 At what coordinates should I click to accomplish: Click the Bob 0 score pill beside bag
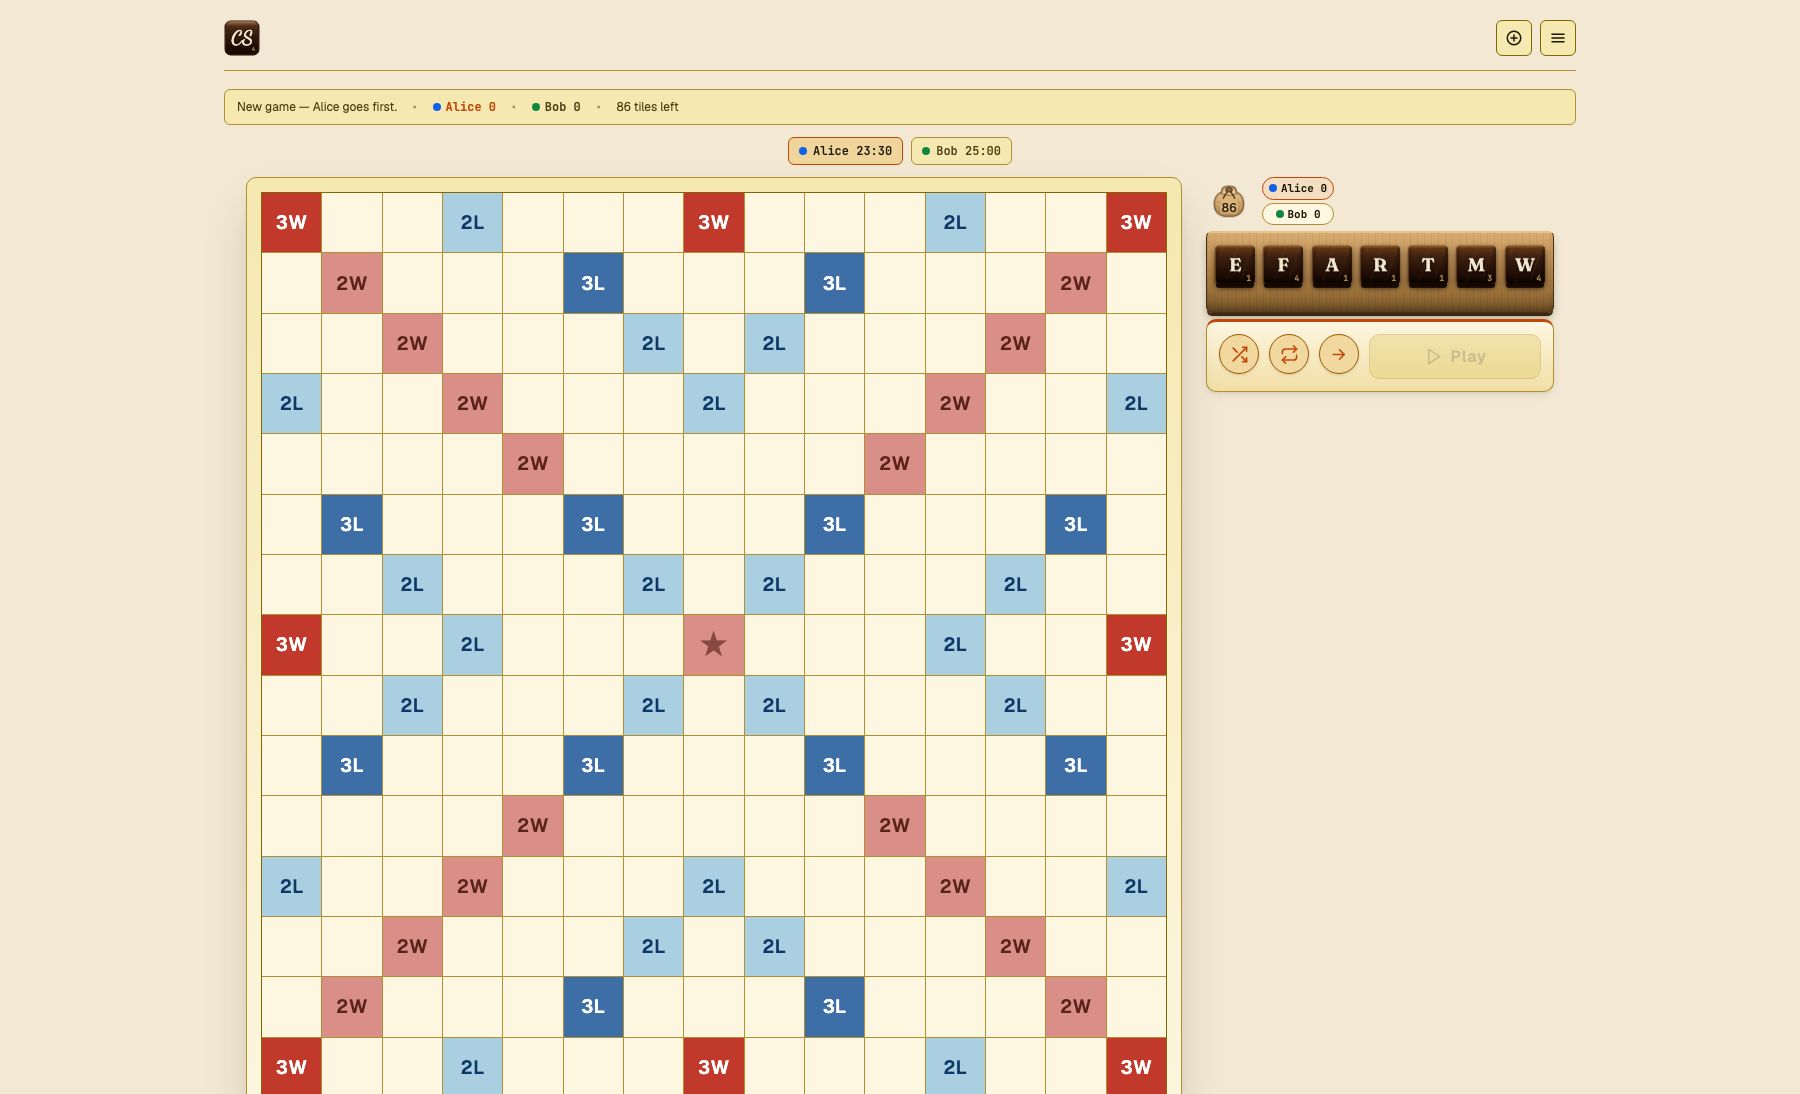pos(1298,214)
